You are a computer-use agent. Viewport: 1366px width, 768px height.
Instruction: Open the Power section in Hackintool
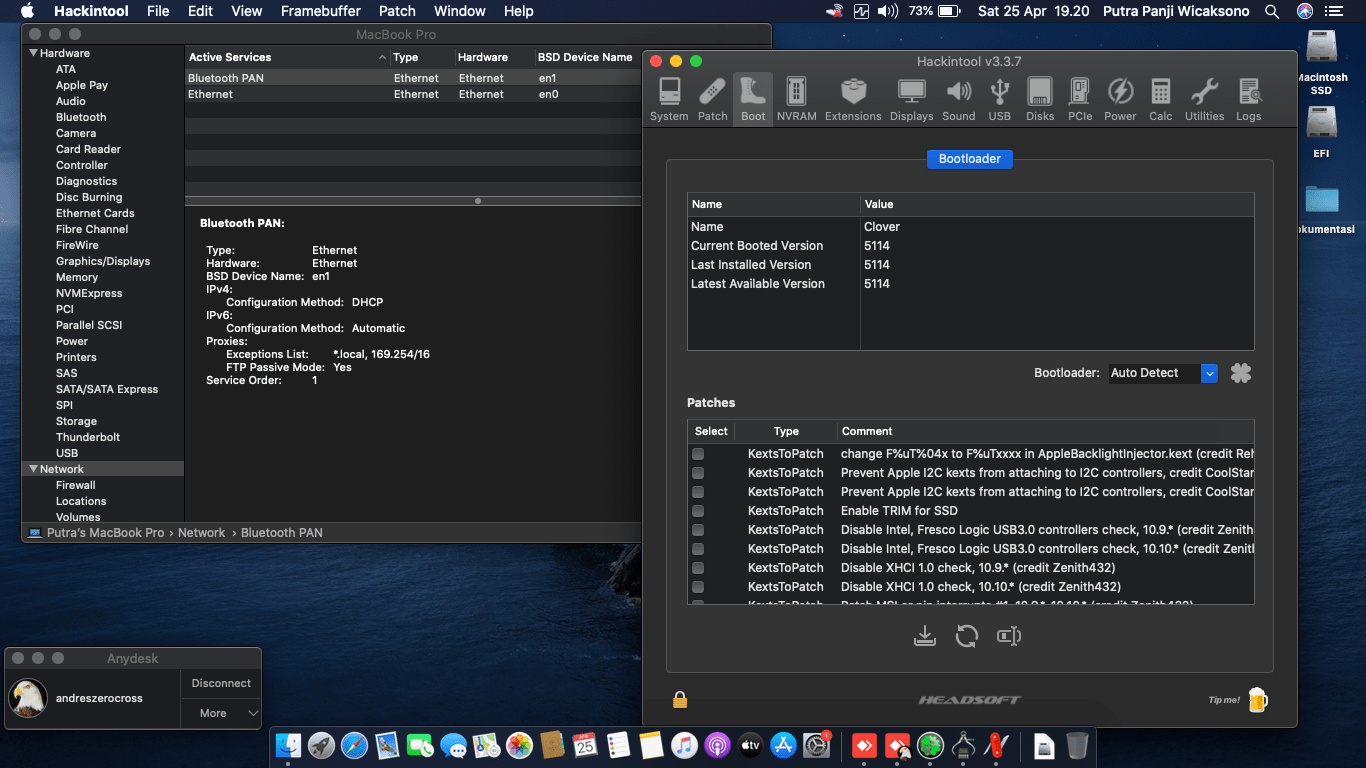point(1120,100)
